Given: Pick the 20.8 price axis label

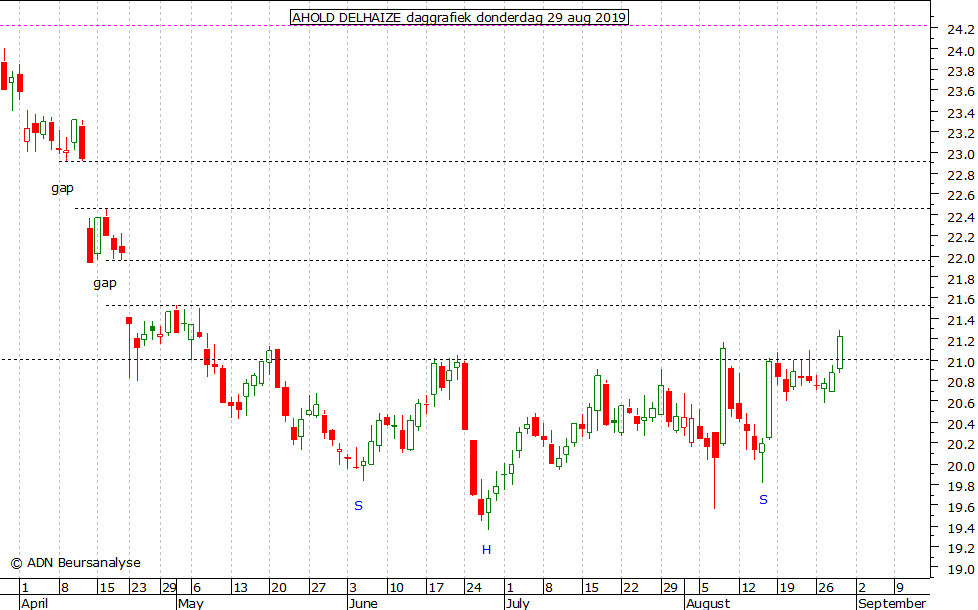Looking at the screenshot, I should click(961, 383).
